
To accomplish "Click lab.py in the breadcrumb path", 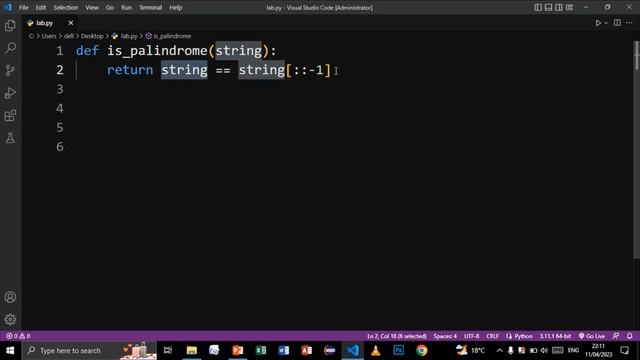I will [129, 36].
